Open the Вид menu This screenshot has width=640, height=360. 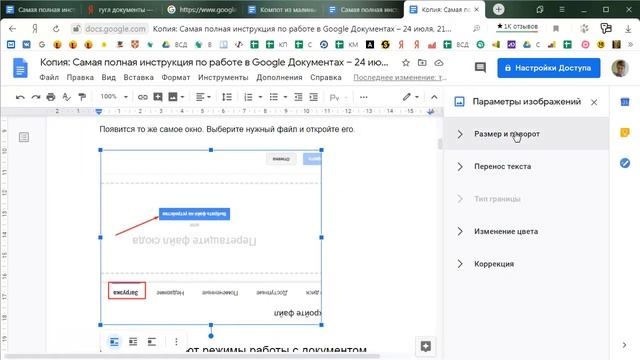coord(109,78)
